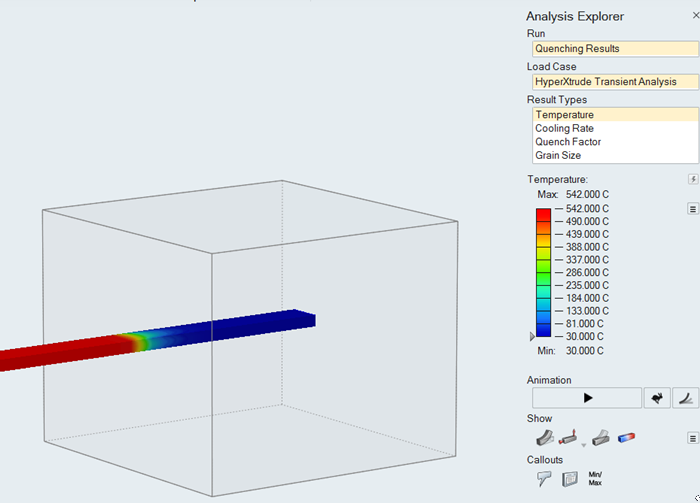Select Cooling Rate result type
The height and width of the screenshot is (503, 700).
[564, 128]
